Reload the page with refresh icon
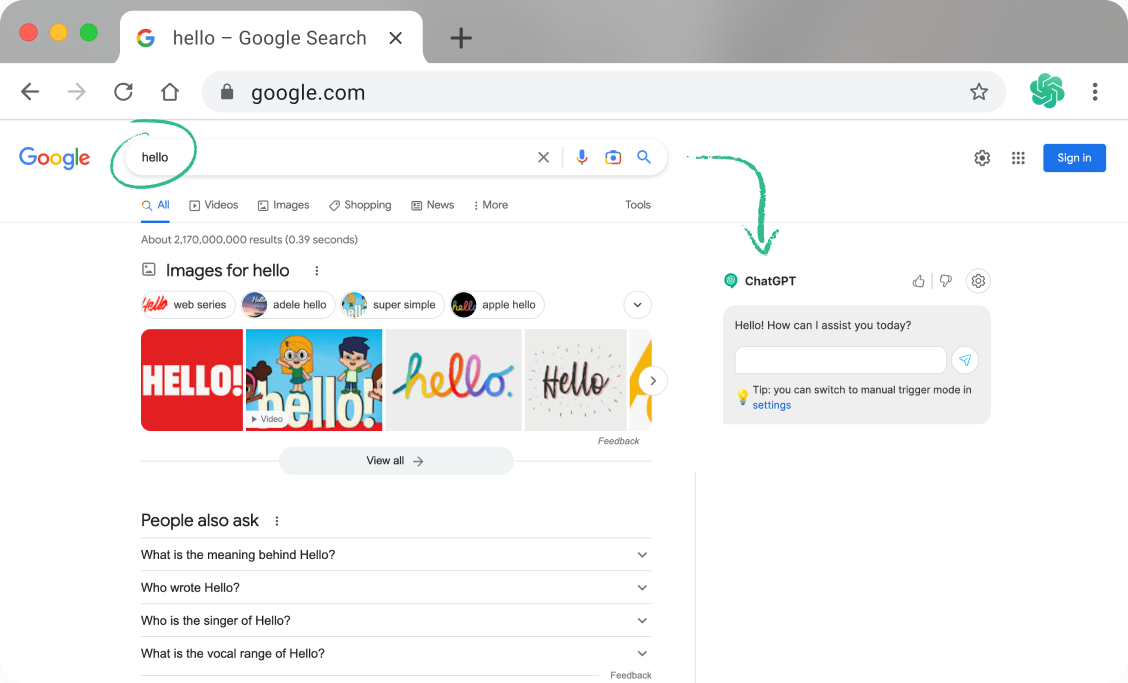 click(124, 91)
